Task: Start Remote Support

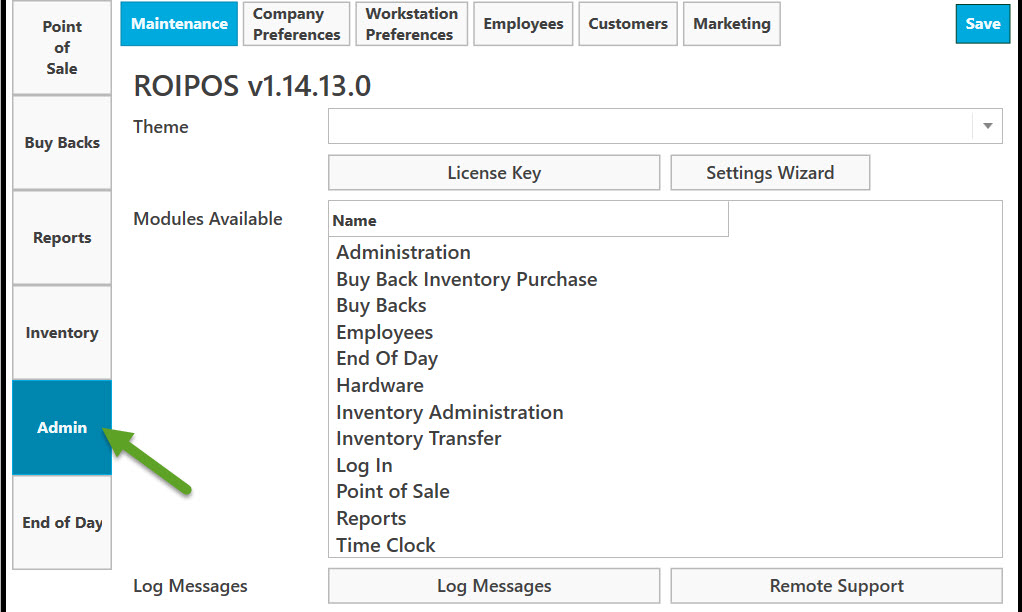Action: coord(836,586)
